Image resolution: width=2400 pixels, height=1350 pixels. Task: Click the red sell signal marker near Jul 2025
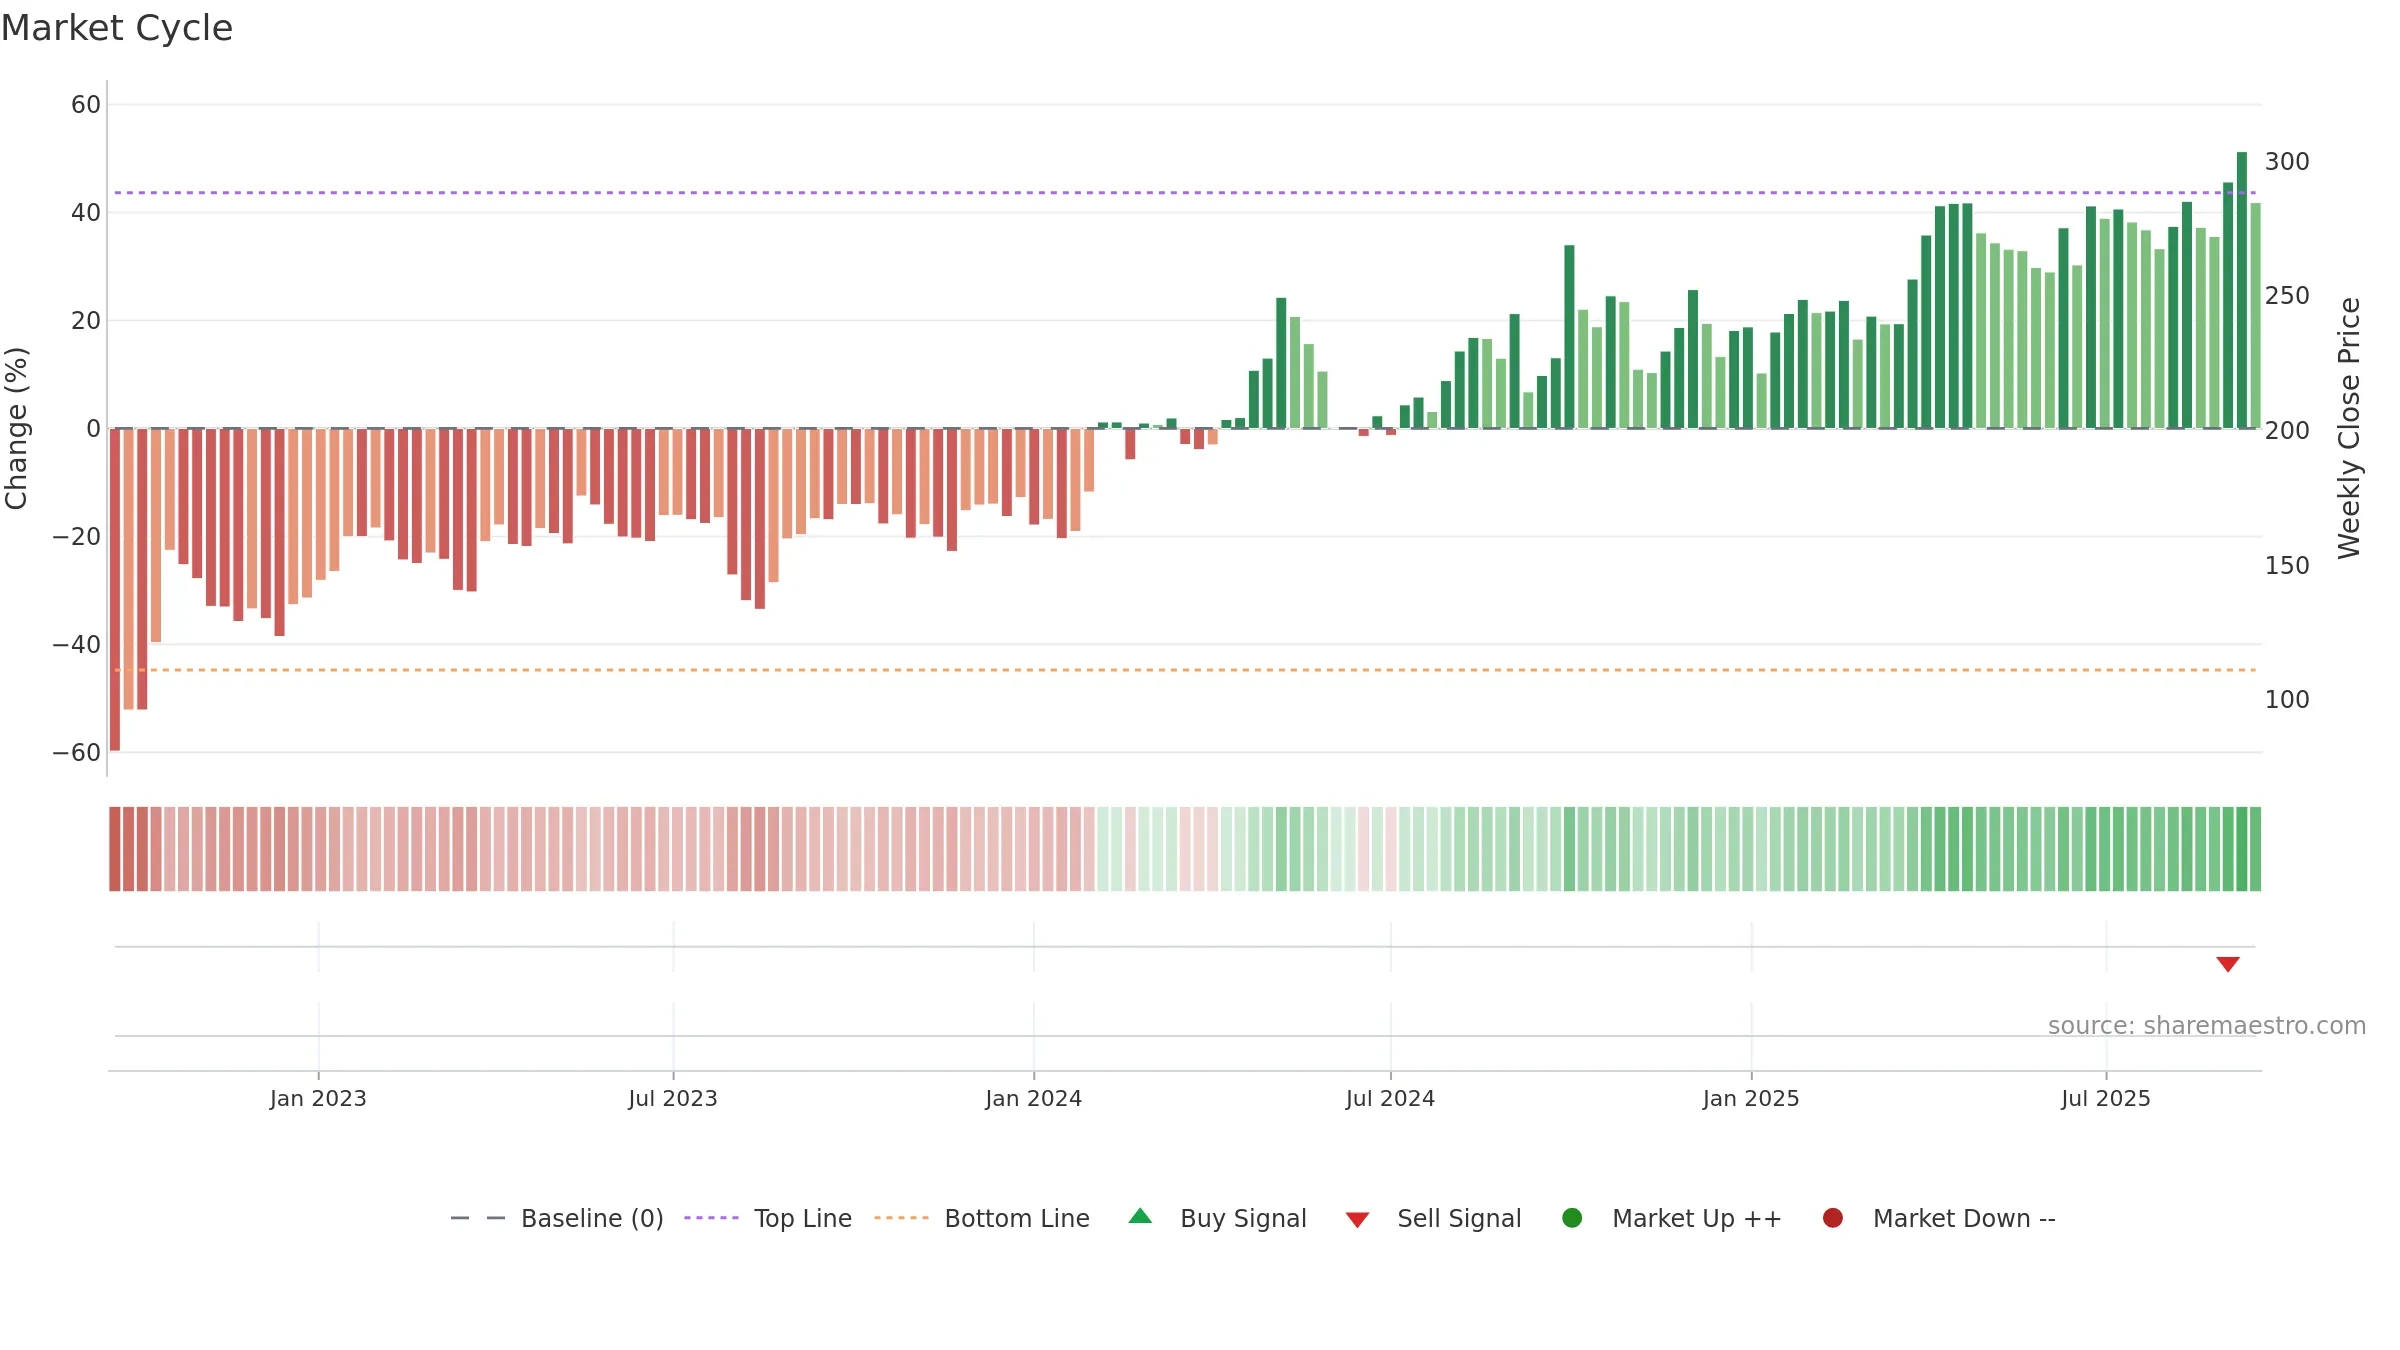(2228, 964)
